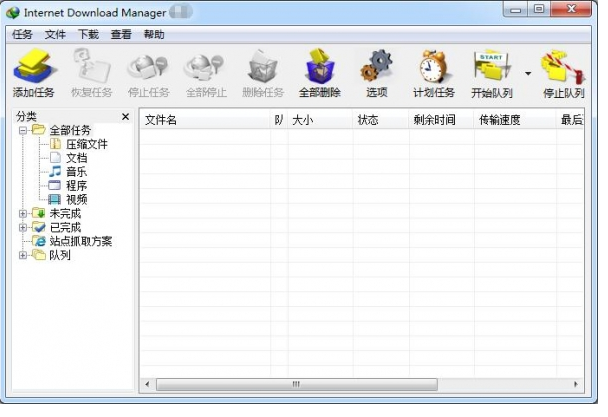Select the 未完成 download folder icon
608x417 pixels.
pyautogui.click(x=39, y=213)
